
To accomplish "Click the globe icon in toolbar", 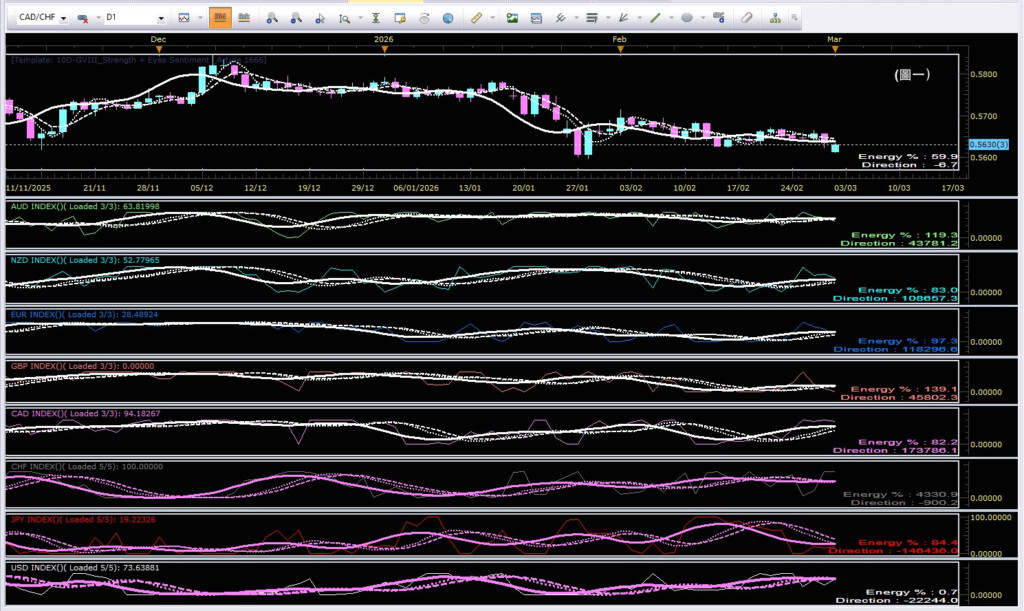I will coord(448,18).
